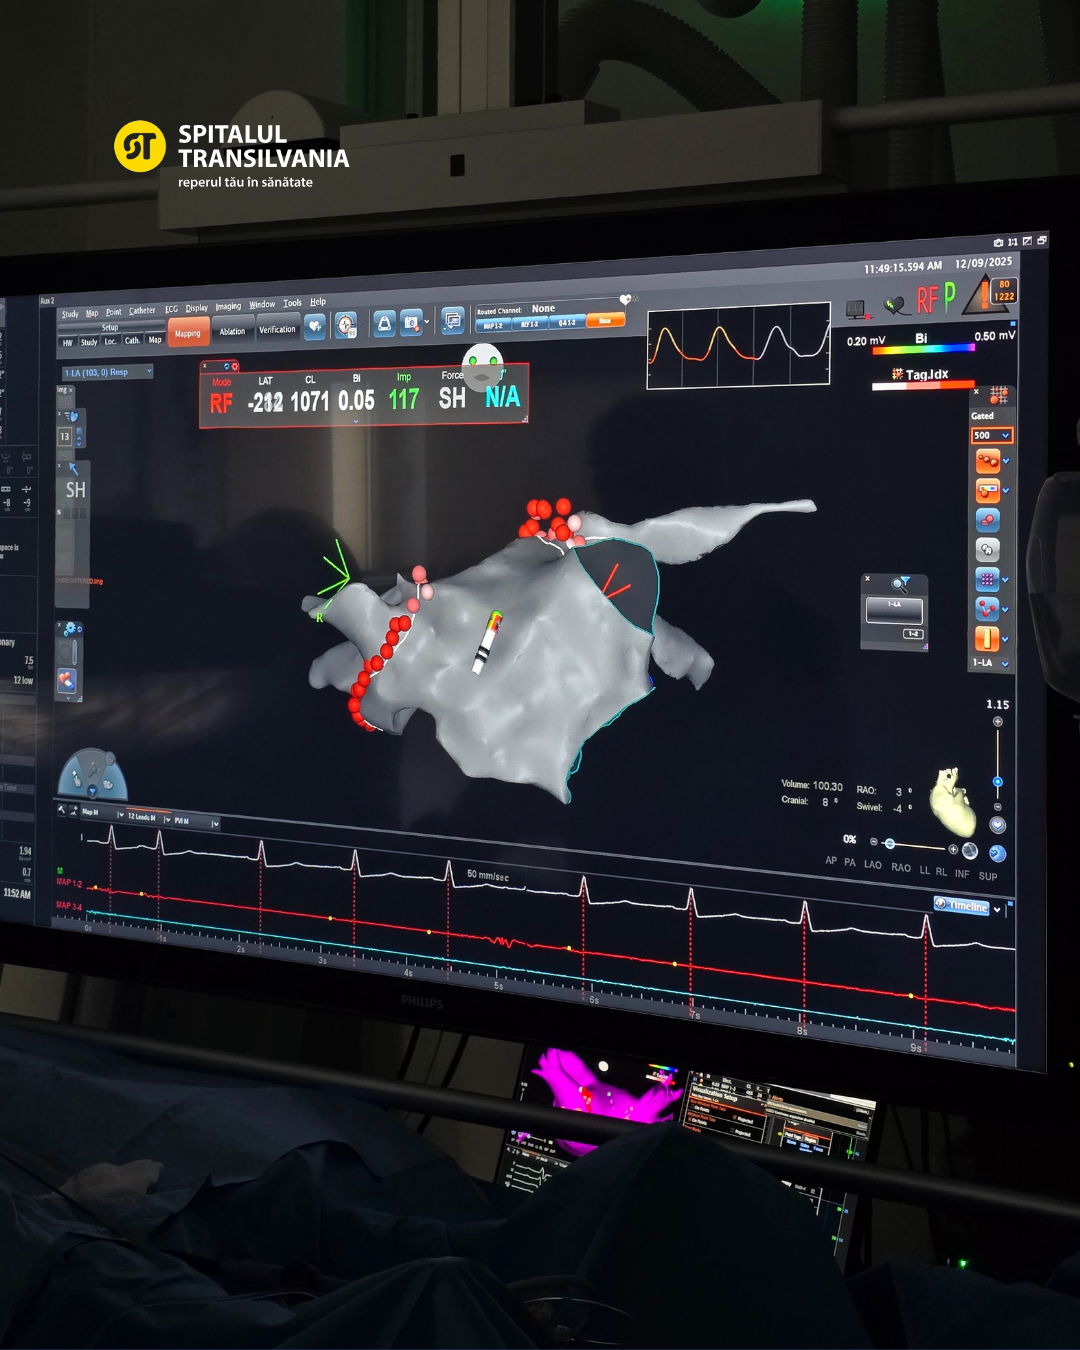Click the Verification button
The height and width of the screenshot is (1350, 1080).
(x=277, y=329)
